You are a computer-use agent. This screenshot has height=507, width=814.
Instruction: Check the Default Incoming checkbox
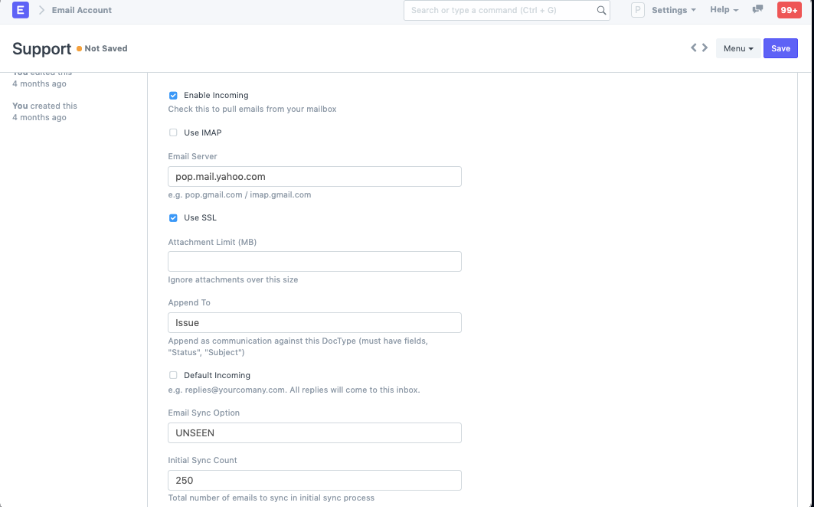tap(173, 375)
